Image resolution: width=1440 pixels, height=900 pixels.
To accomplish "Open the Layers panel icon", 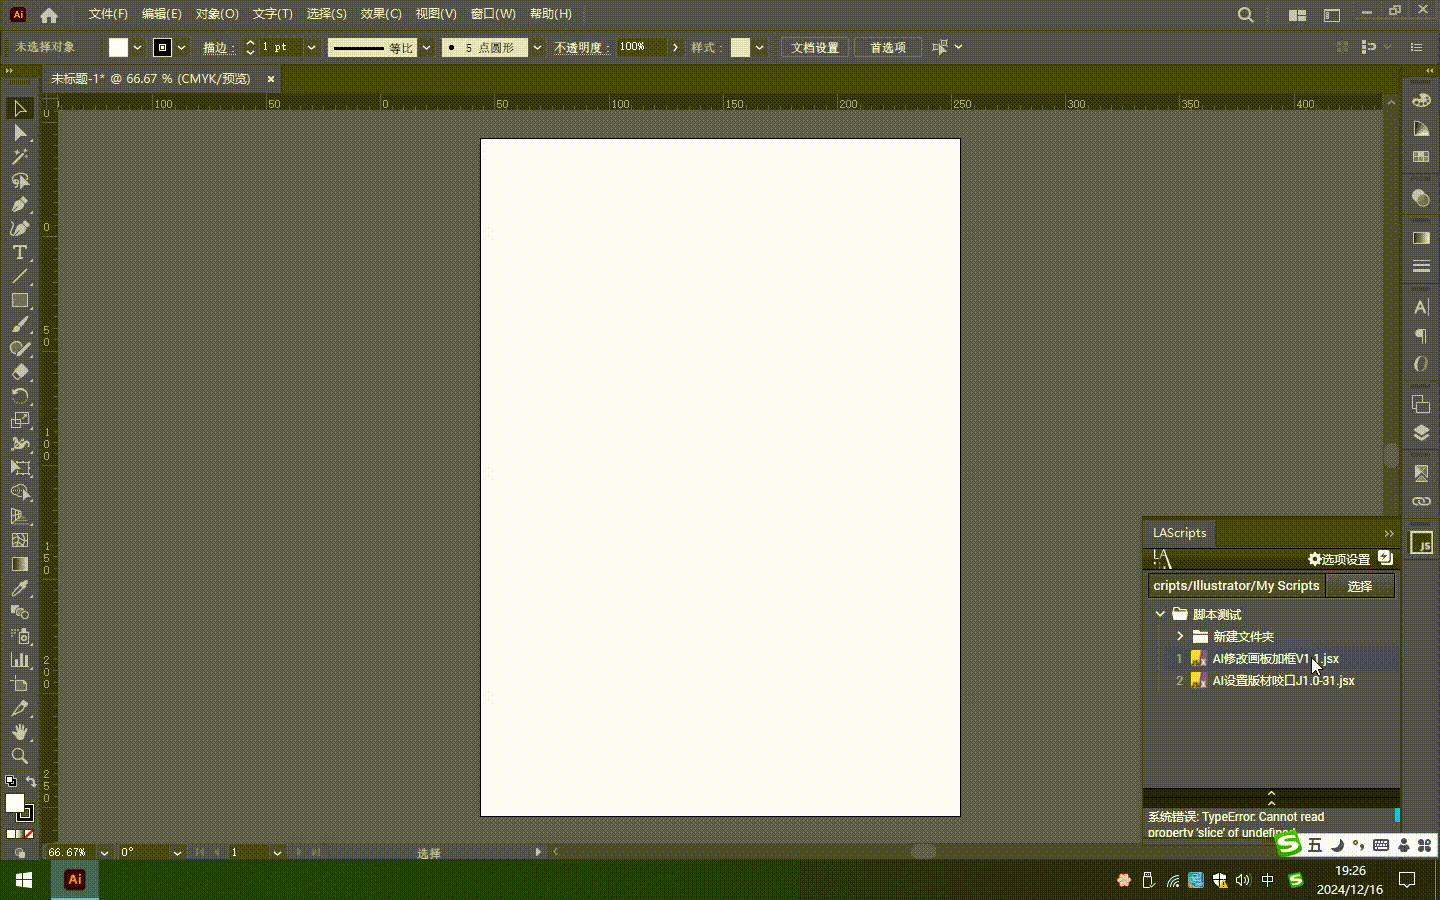I will click(1421, 433).
